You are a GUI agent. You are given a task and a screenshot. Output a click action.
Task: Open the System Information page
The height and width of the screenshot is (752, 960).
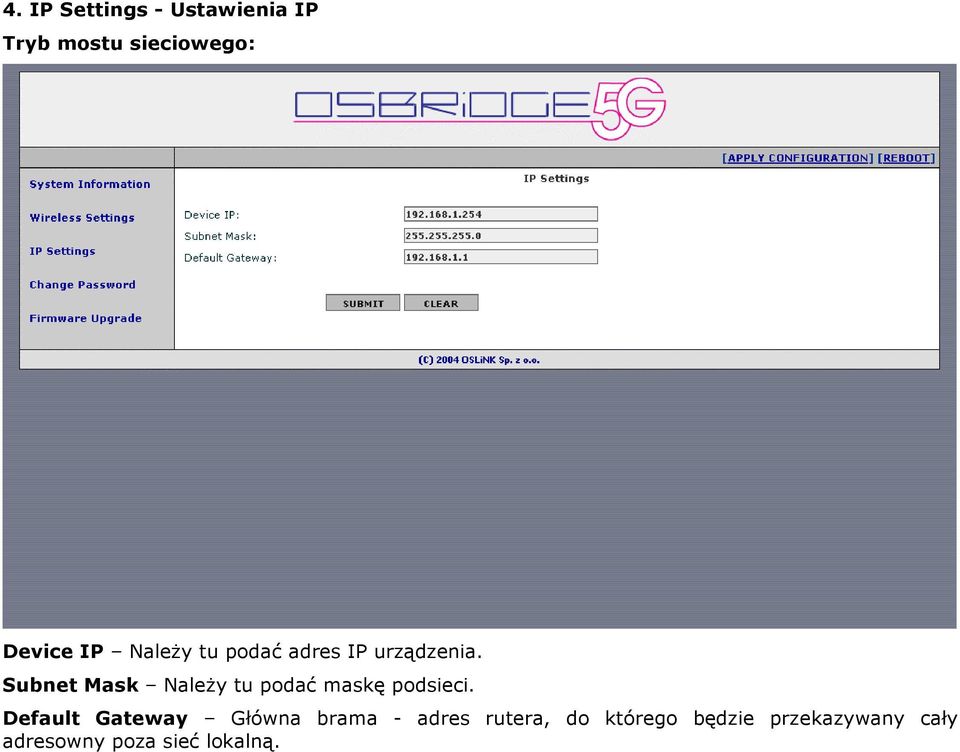90,184
